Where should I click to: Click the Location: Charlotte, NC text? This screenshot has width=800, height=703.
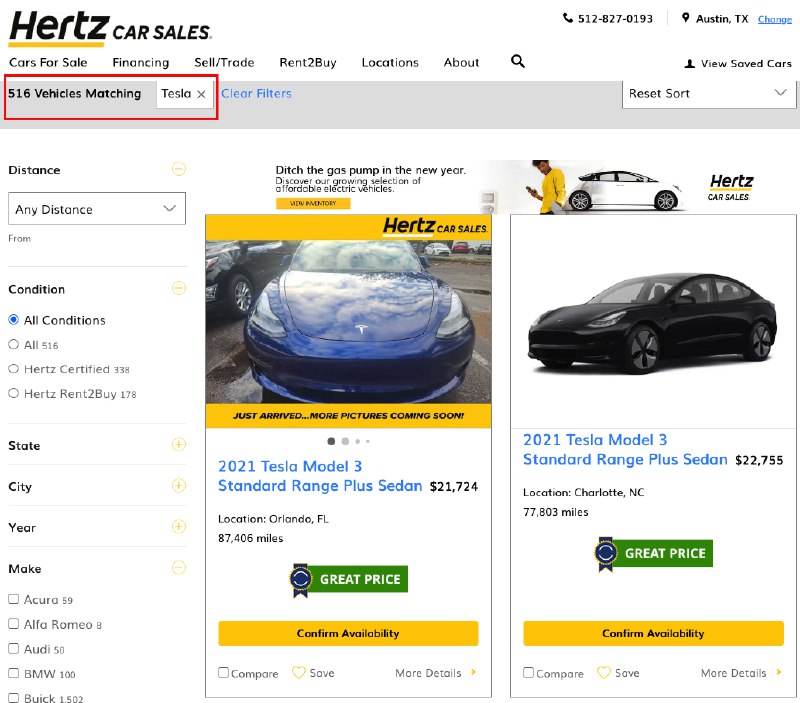[584, 492]
